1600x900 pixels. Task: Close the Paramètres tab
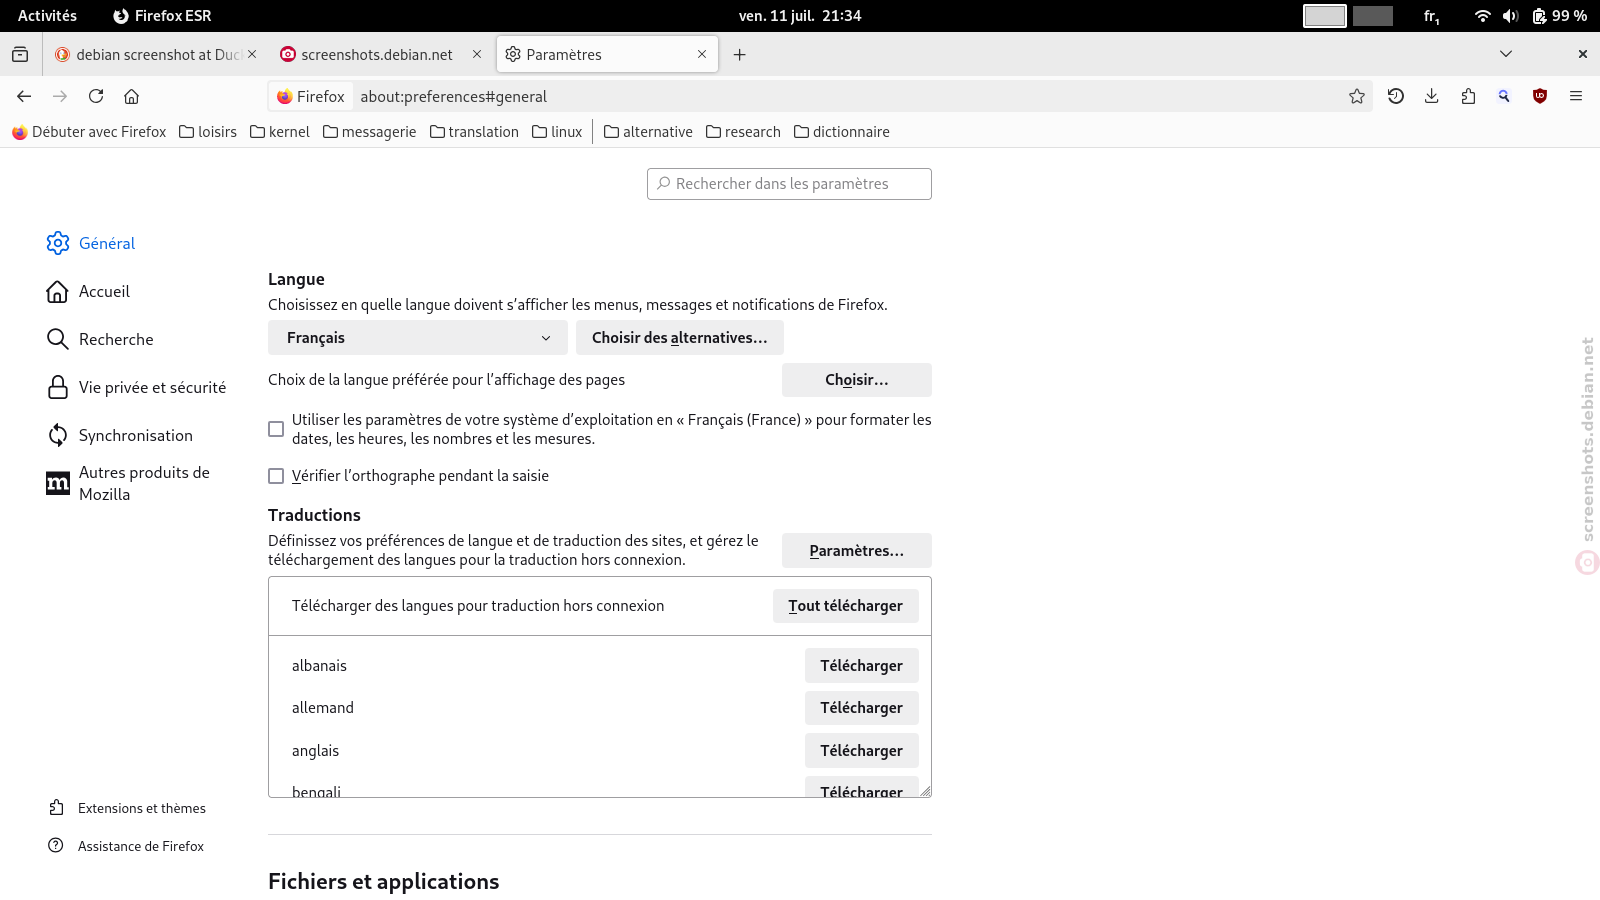[702, 54]
